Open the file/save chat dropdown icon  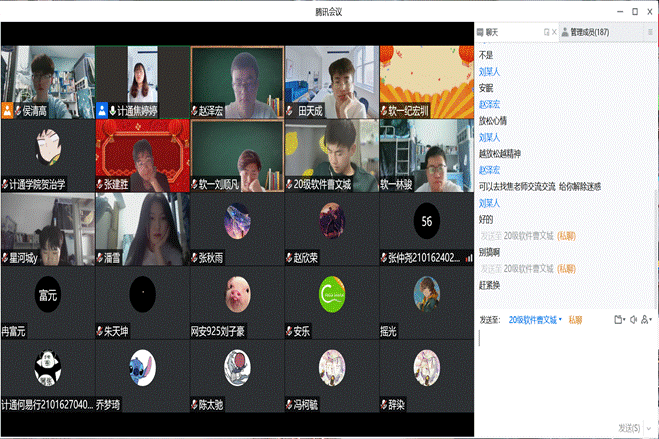pos(620,320)
